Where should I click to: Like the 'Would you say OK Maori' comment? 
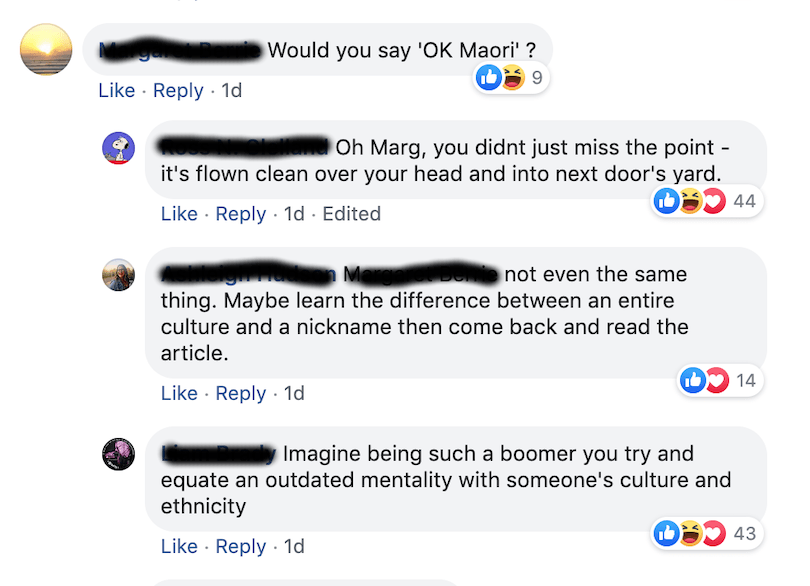pyautogui.click(x=116, y=91)
